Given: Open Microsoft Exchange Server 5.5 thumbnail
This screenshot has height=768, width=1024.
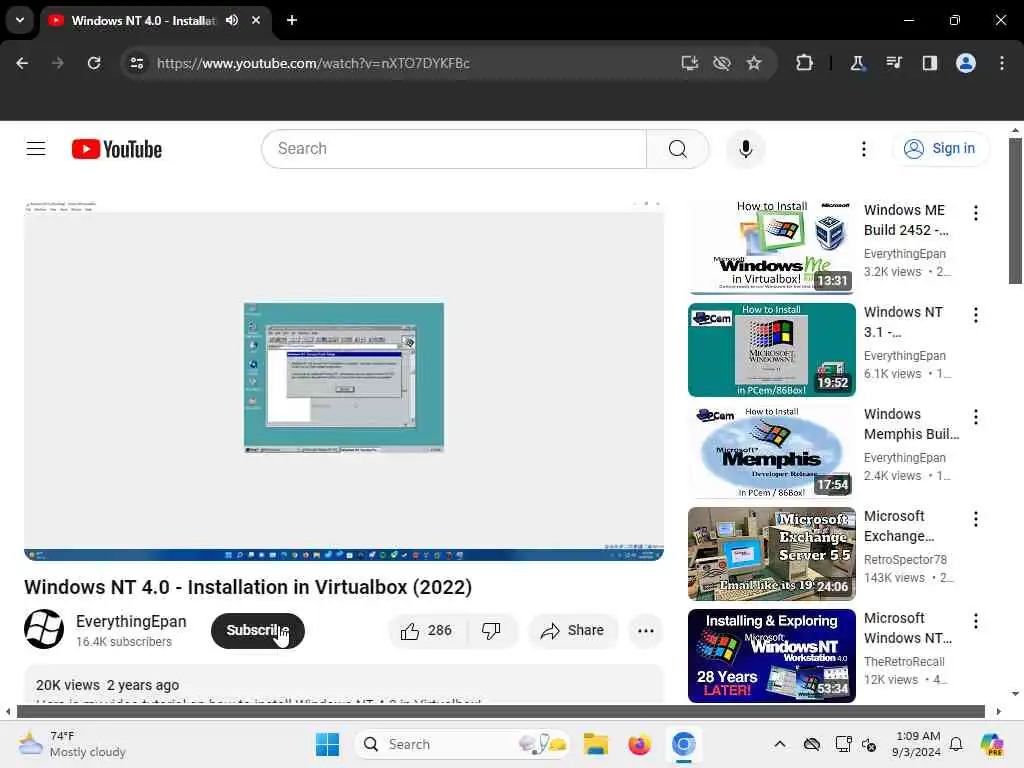Looking at the screenshot, I should pos(771,554).
